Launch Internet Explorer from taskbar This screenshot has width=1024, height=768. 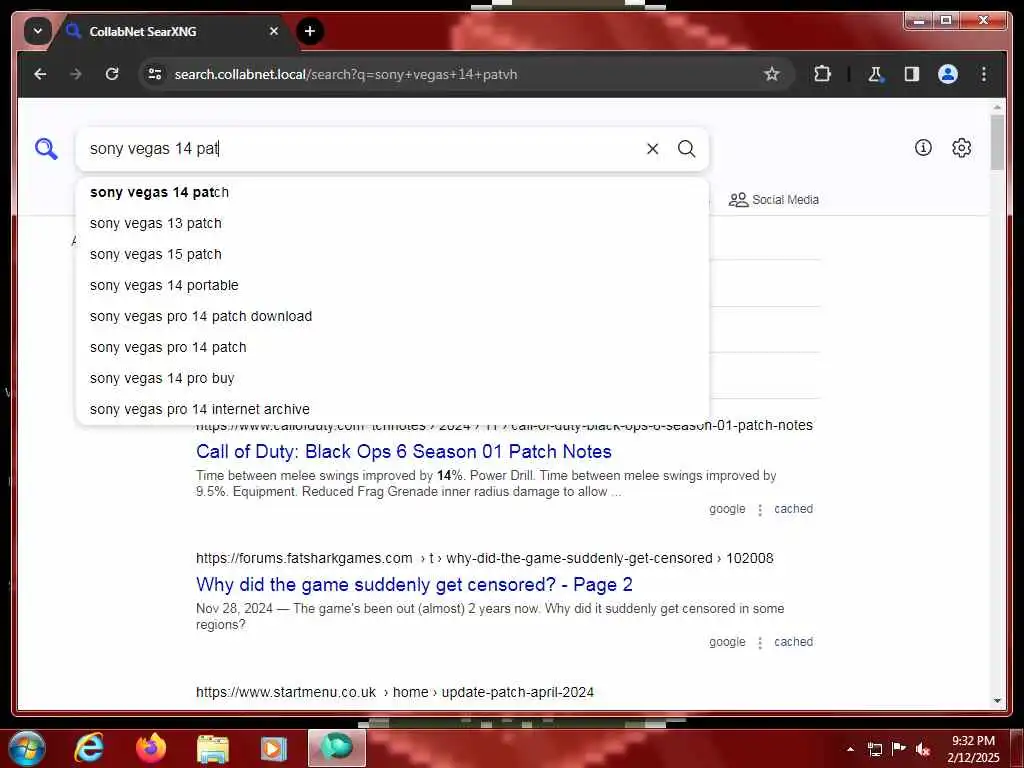(x=89, y=748)
